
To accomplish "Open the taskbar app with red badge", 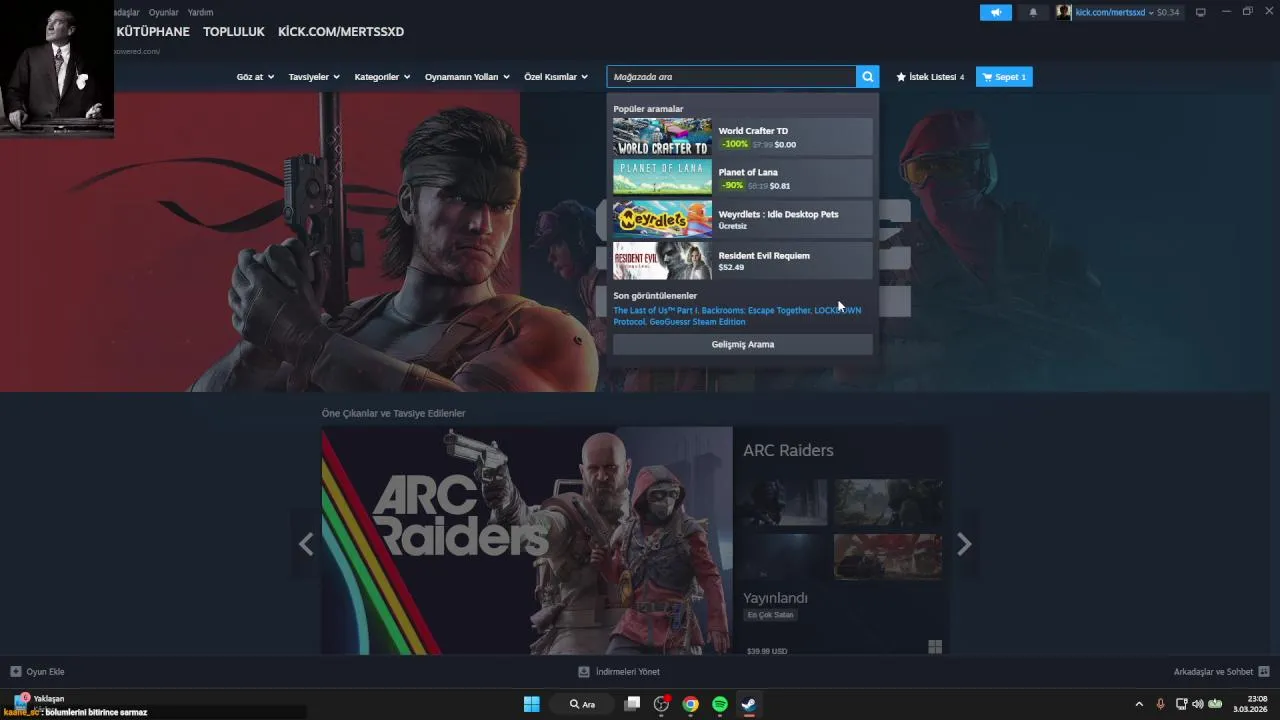I will point(661,704).
